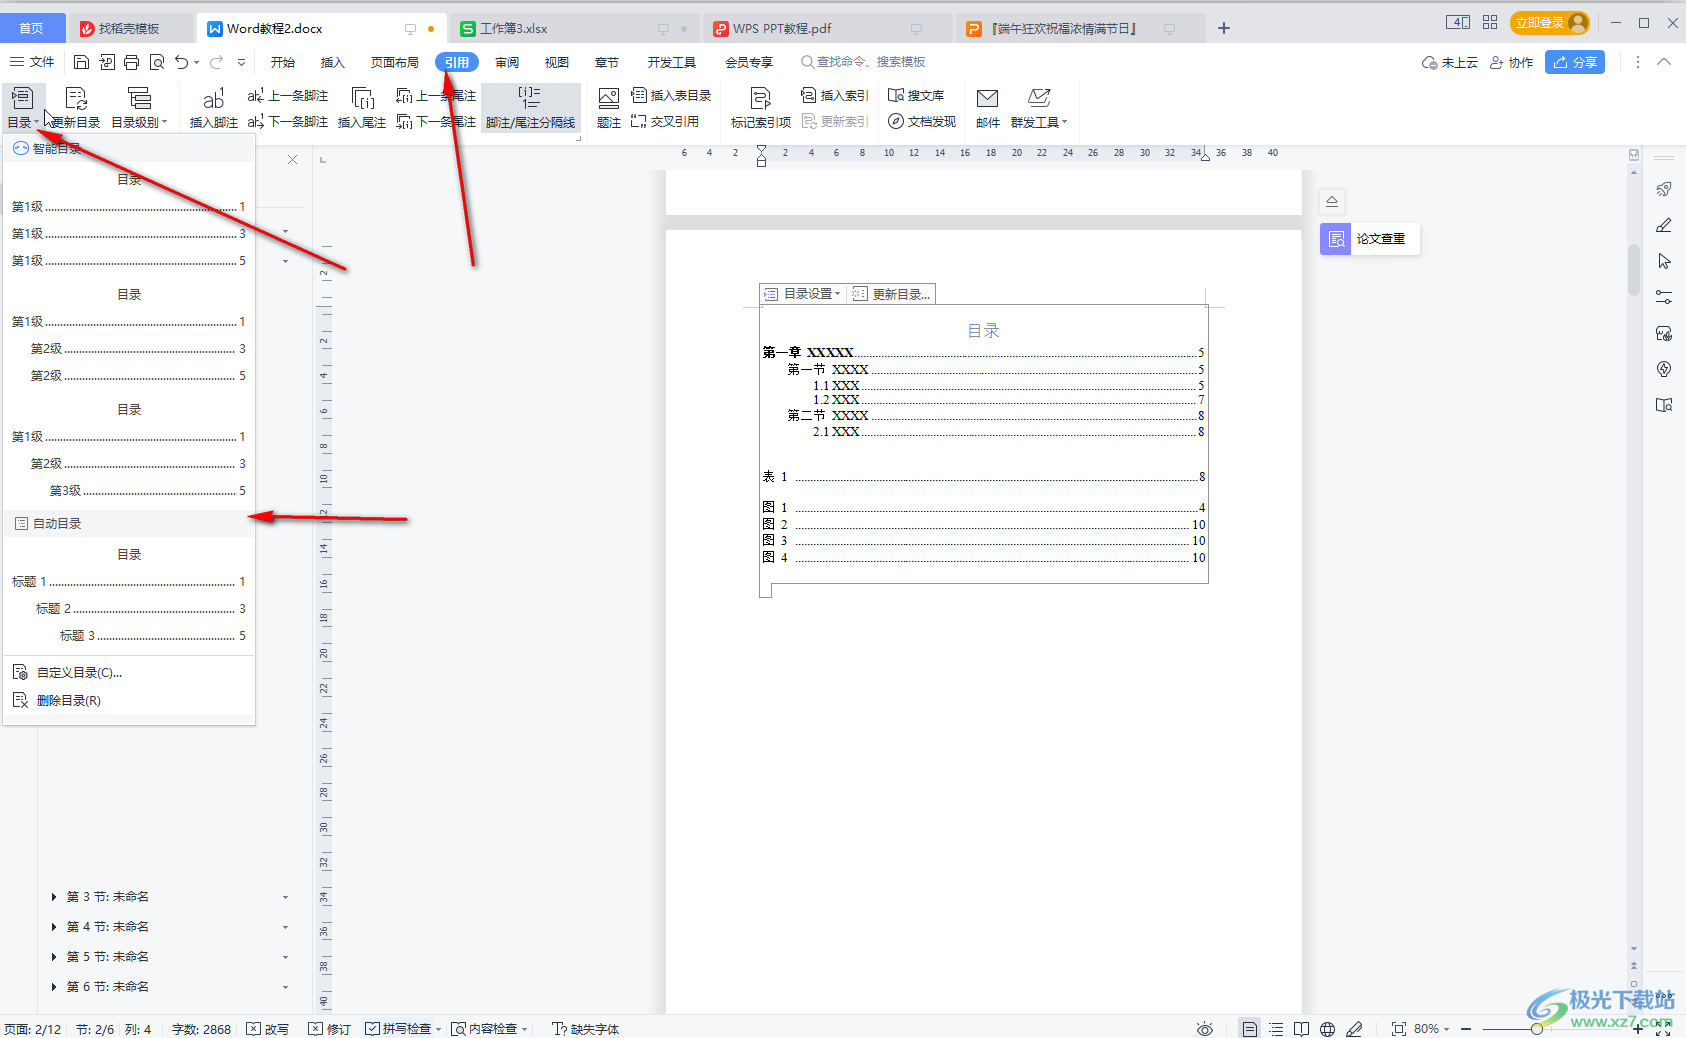
Task: Open the 页面布局 ribbon tab
Action: coord(395,62)
